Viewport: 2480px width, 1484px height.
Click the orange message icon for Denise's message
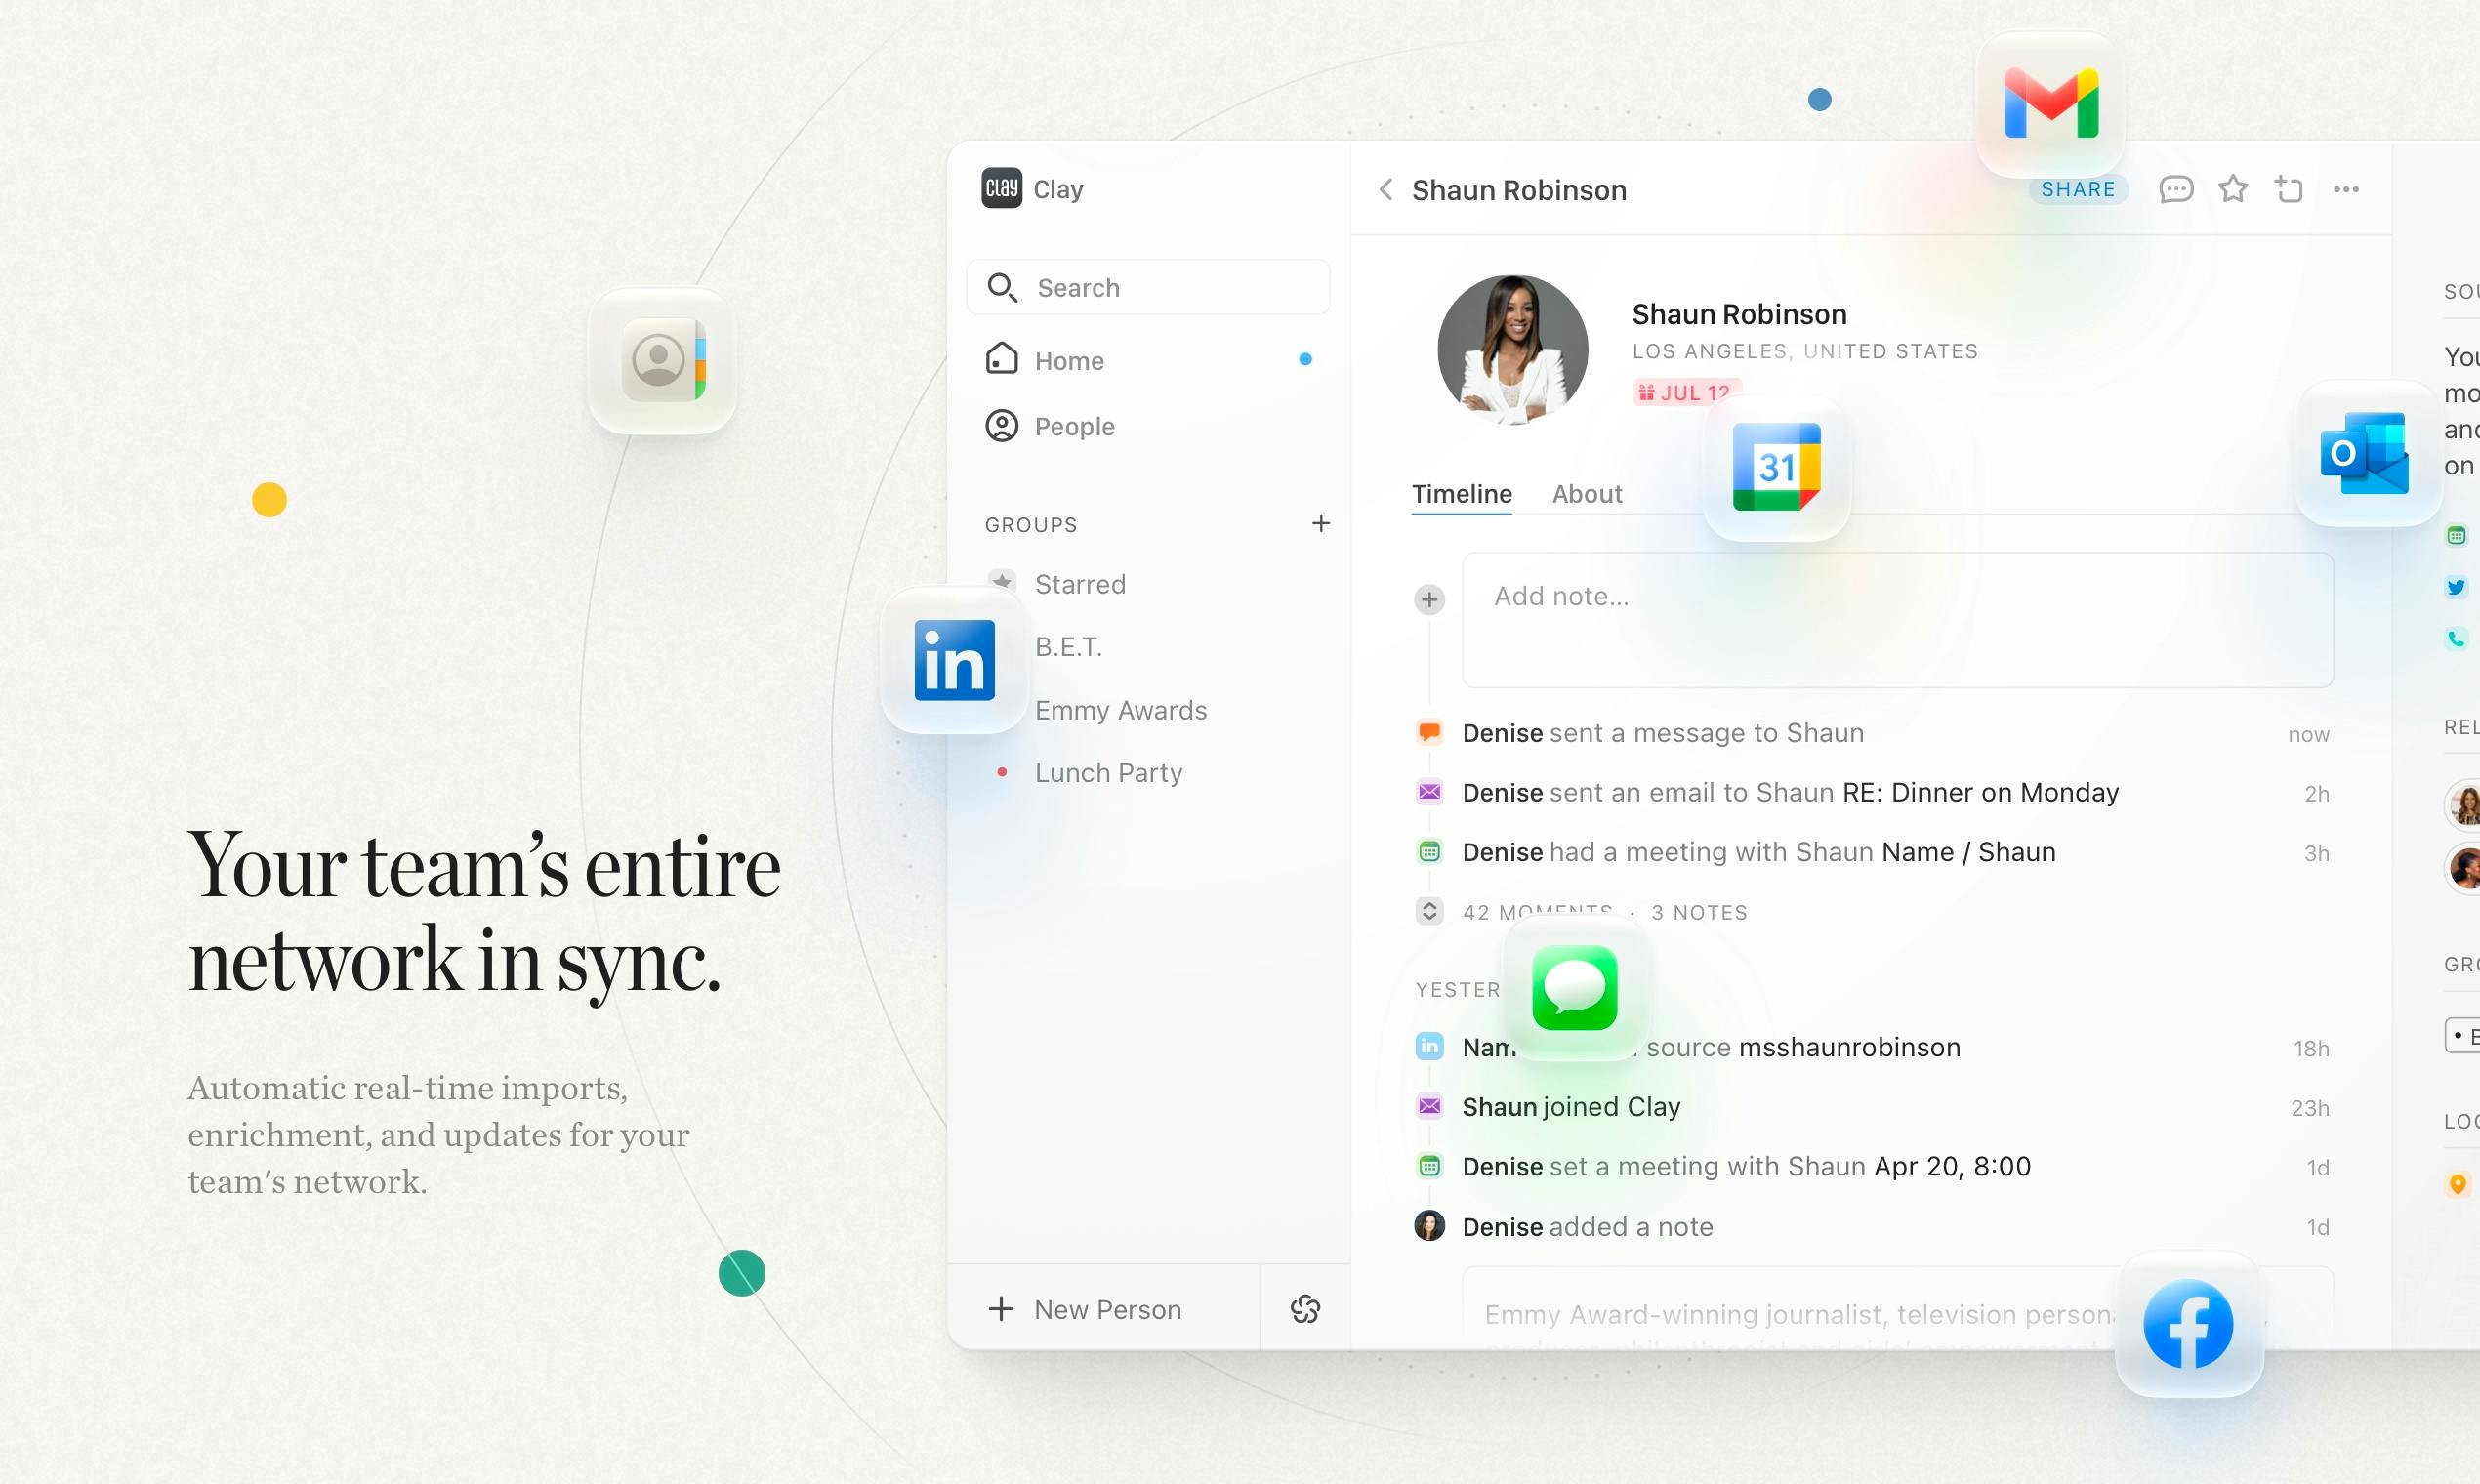coord(1429,732)
